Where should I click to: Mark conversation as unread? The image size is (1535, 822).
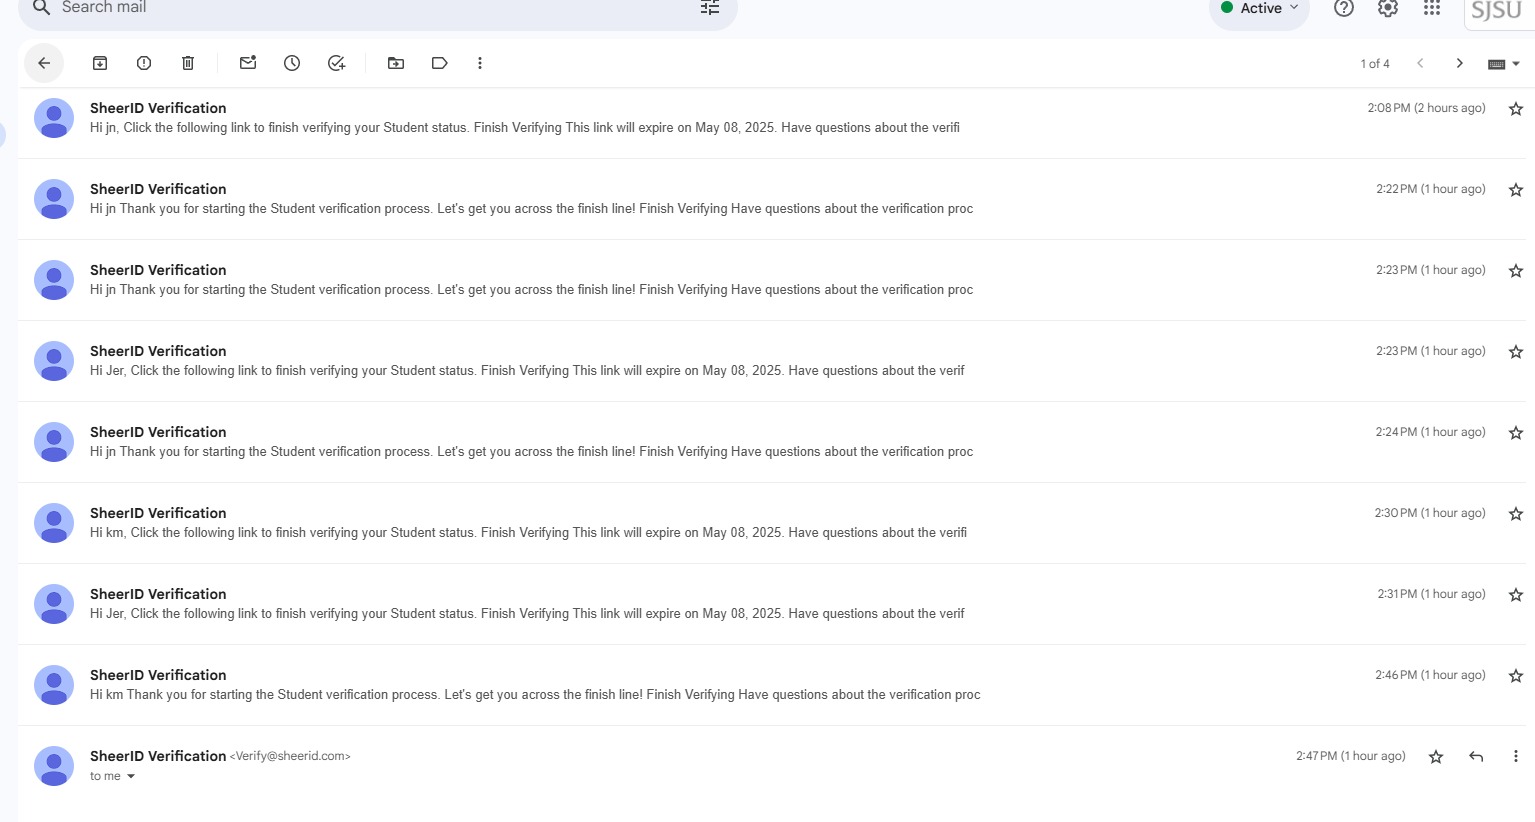(248, 63)
